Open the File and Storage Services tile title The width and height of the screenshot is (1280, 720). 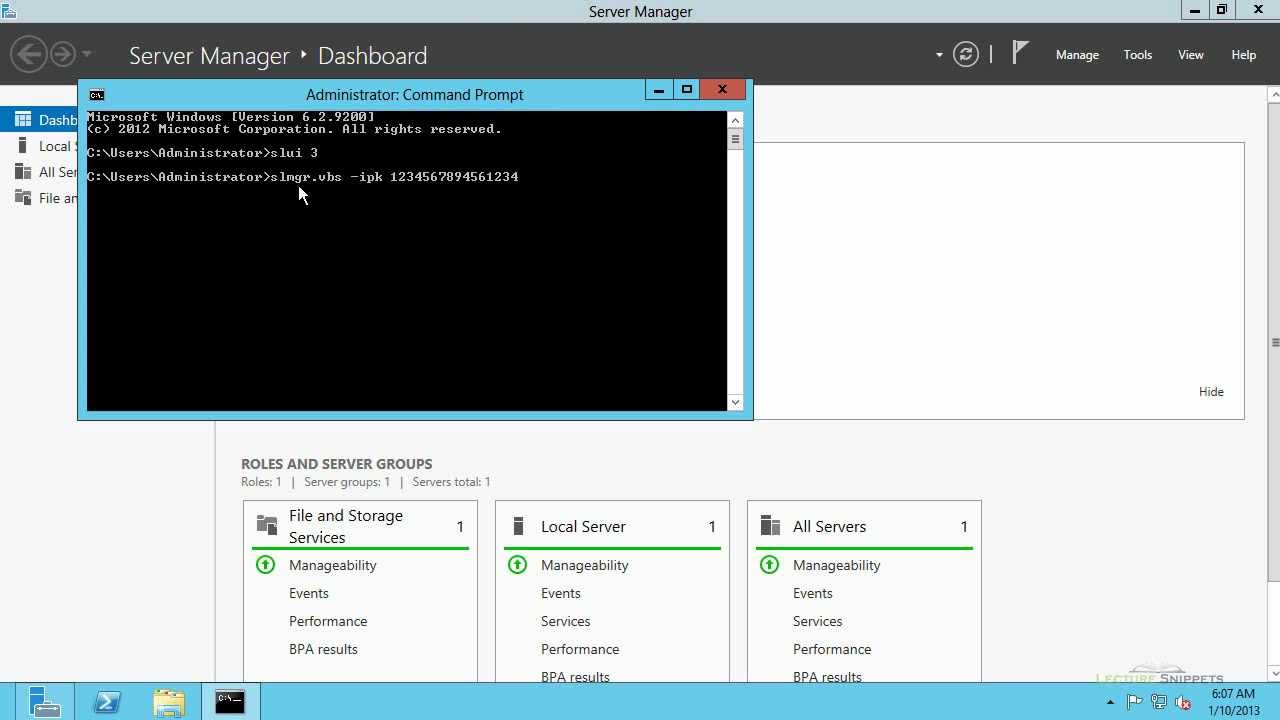tap(346, 527)
